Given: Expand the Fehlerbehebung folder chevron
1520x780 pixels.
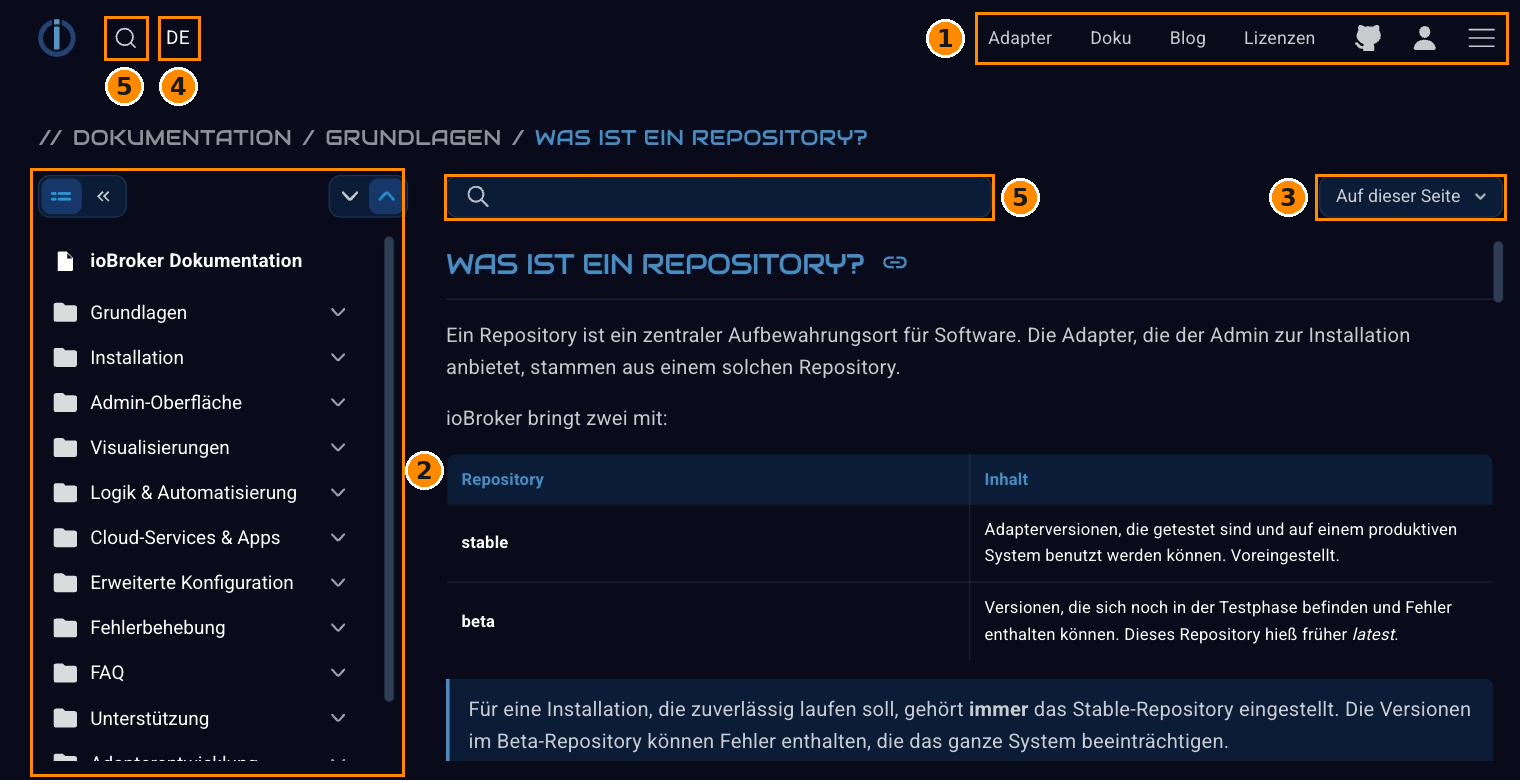Looking at the screenshot, I should pos(338,628).
